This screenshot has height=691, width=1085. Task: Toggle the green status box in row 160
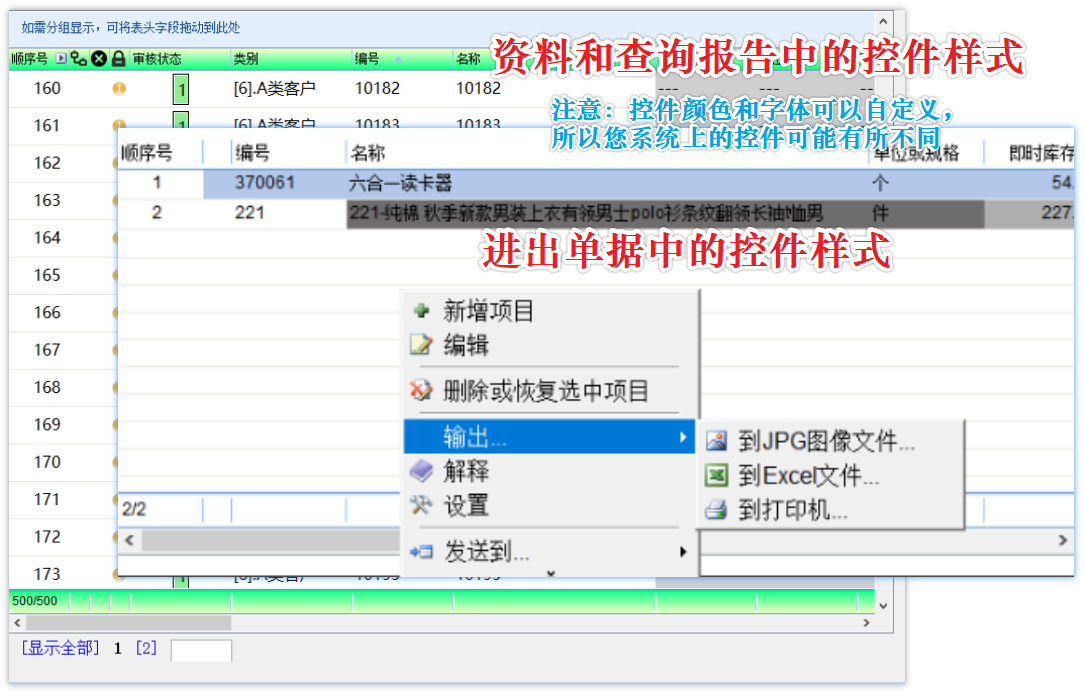180,89
